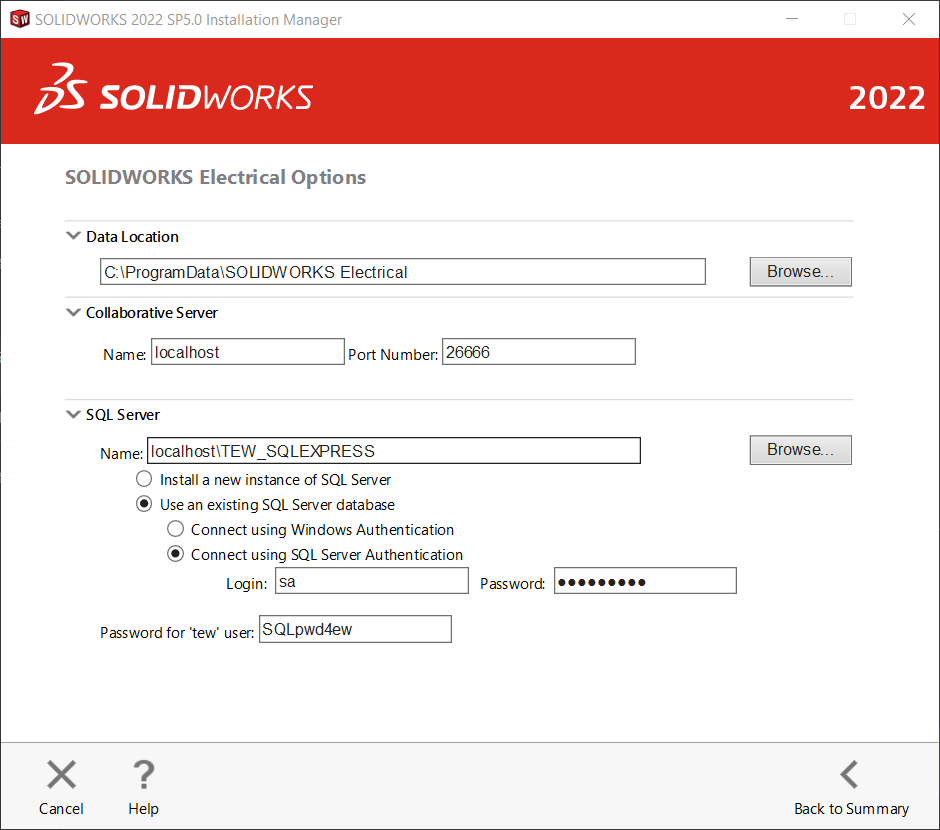Collapse the SQL Server section

click(x=73, y=414)
